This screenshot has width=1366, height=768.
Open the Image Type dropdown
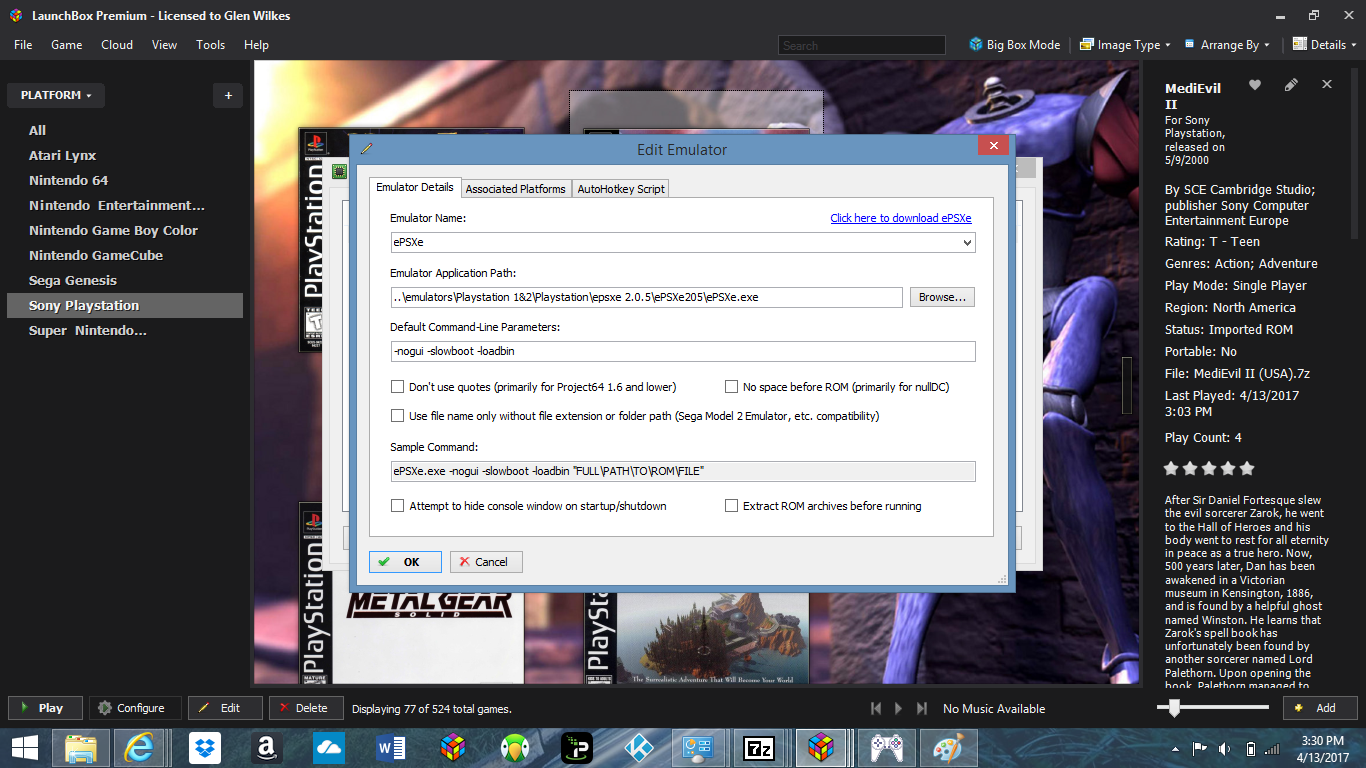(1125, 45)
